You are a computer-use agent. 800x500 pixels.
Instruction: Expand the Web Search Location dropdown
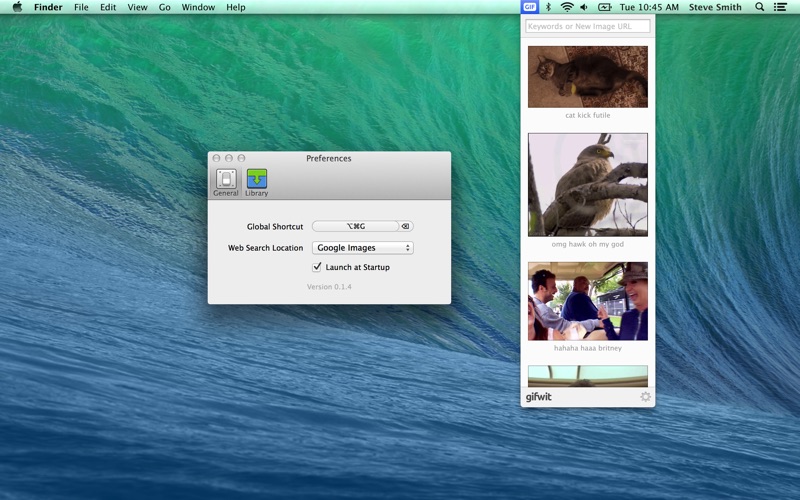[363, 247]
